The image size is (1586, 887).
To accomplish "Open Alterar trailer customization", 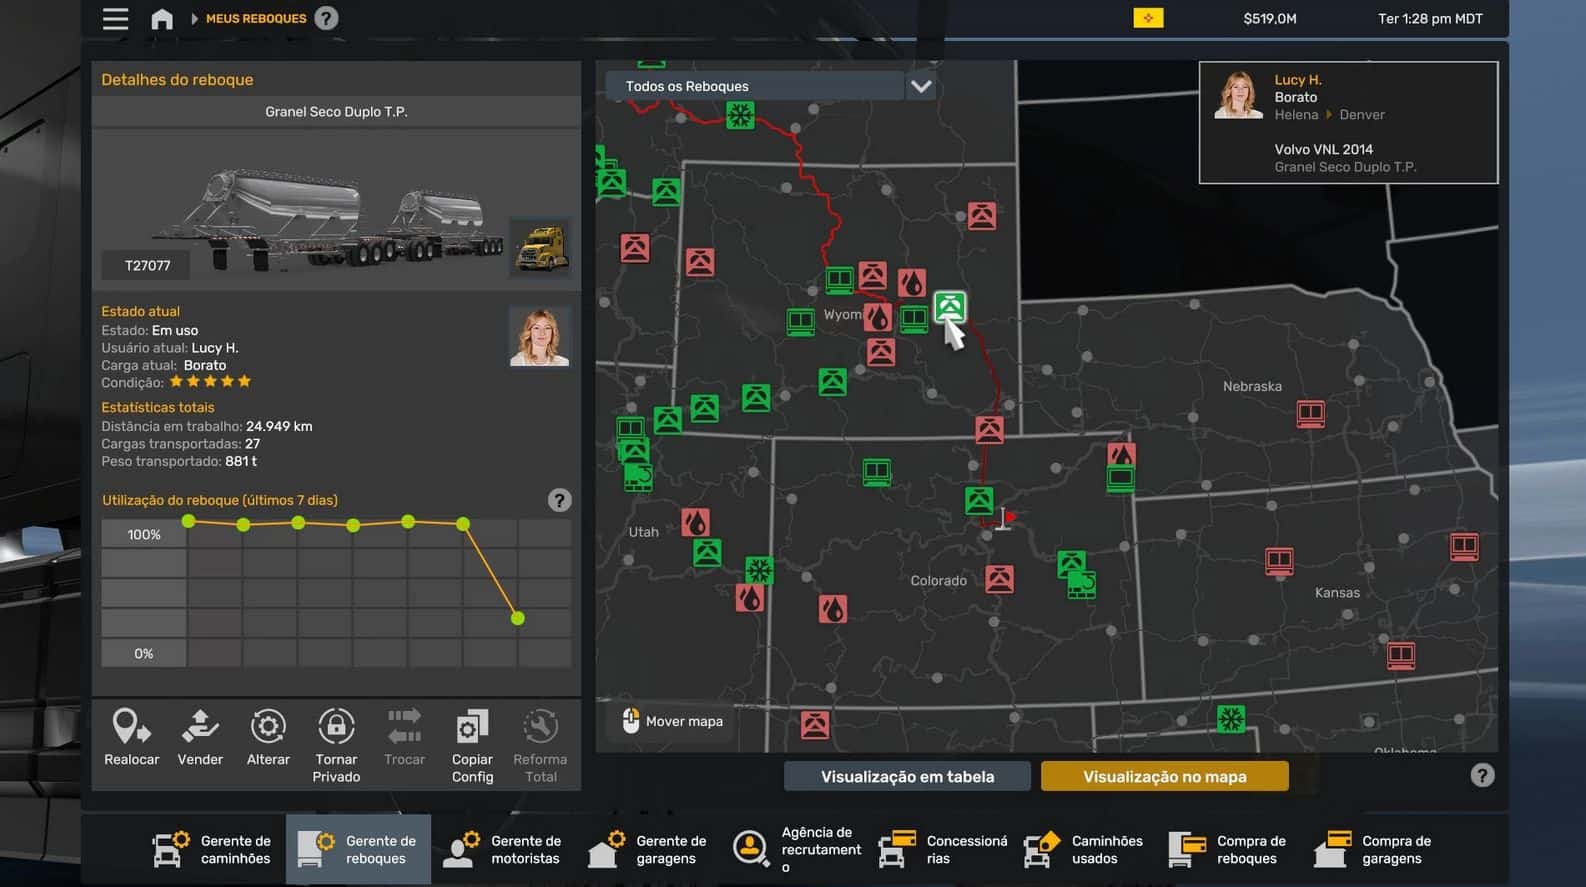I will [x=268, y=727].
